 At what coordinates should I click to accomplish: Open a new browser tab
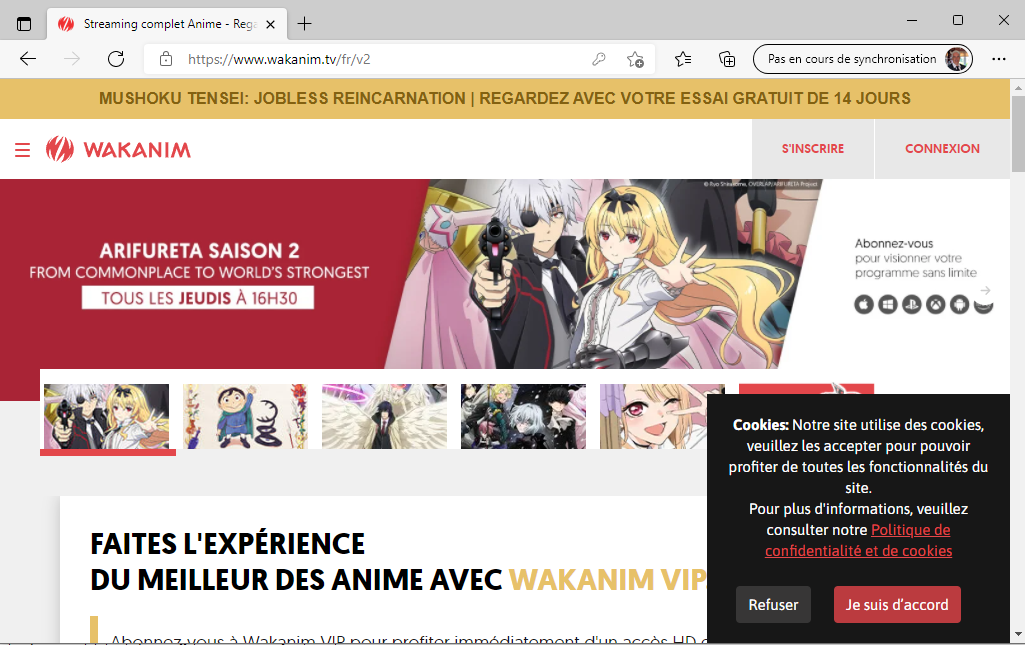[x=305, y=24]
